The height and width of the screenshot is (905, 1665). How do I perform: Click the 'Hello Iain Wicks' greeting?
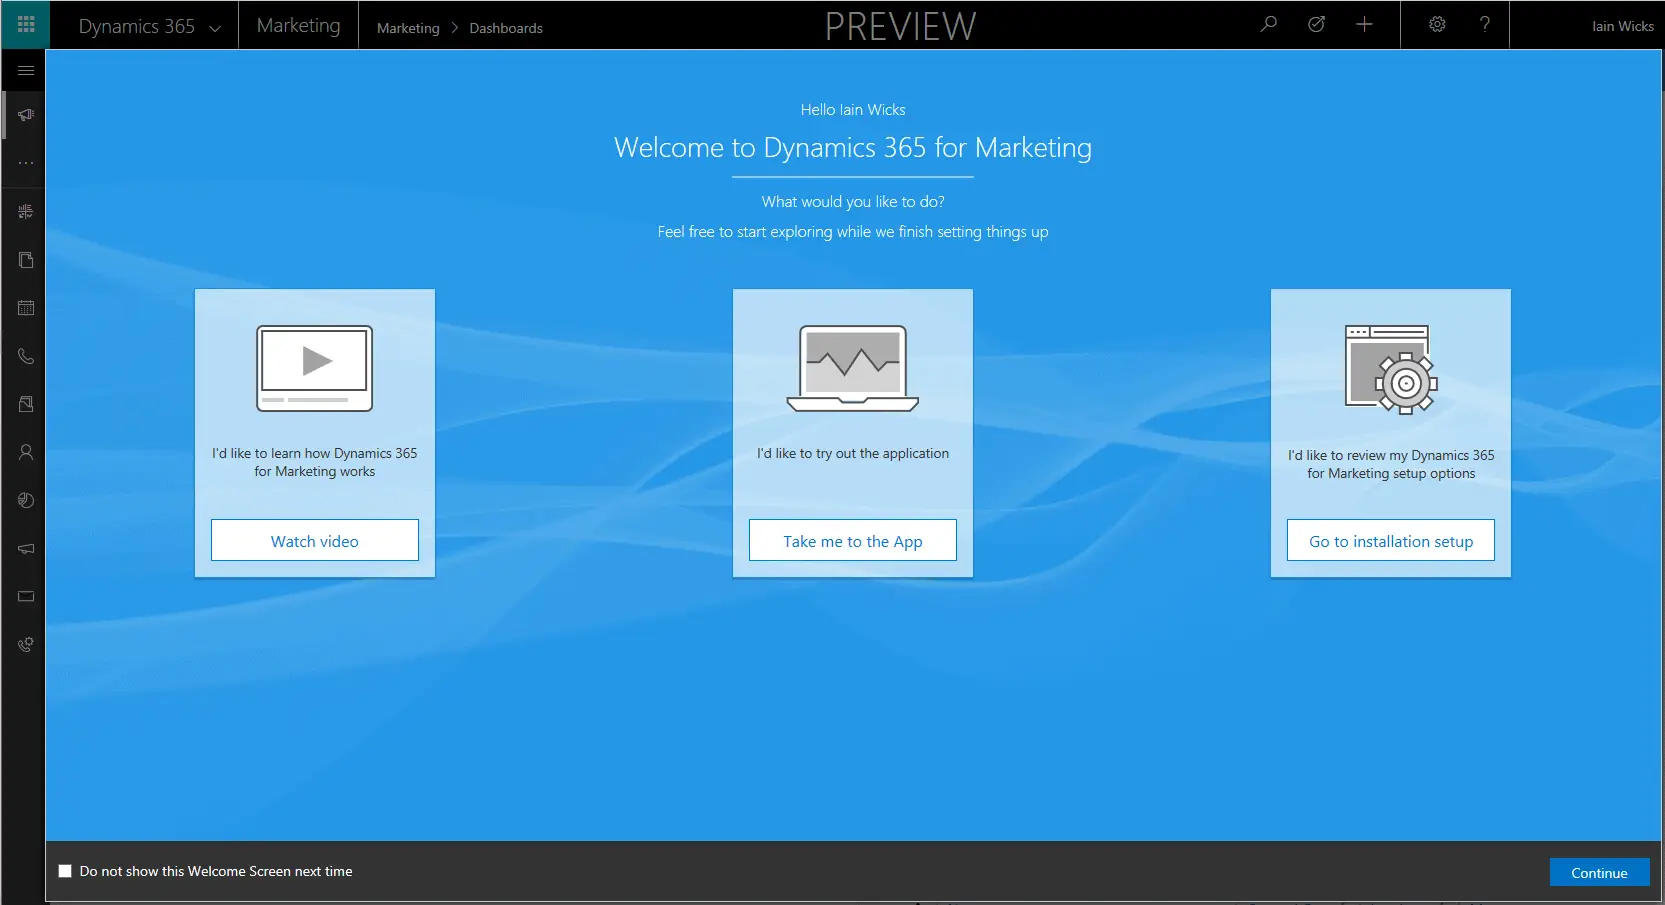pyautogui.click(x=853, y=109)
